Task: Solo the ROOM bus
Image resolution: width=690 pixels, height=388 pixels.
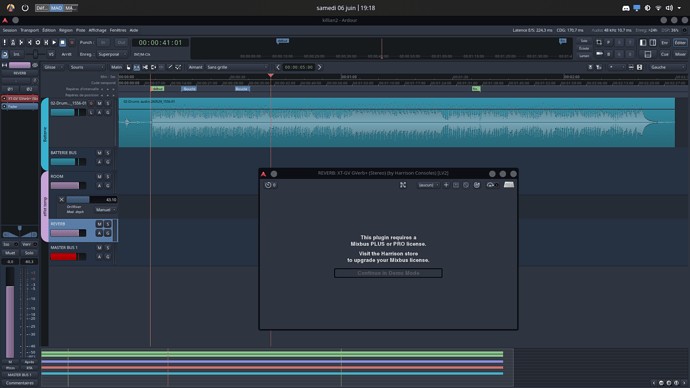Action: (107, 176)
